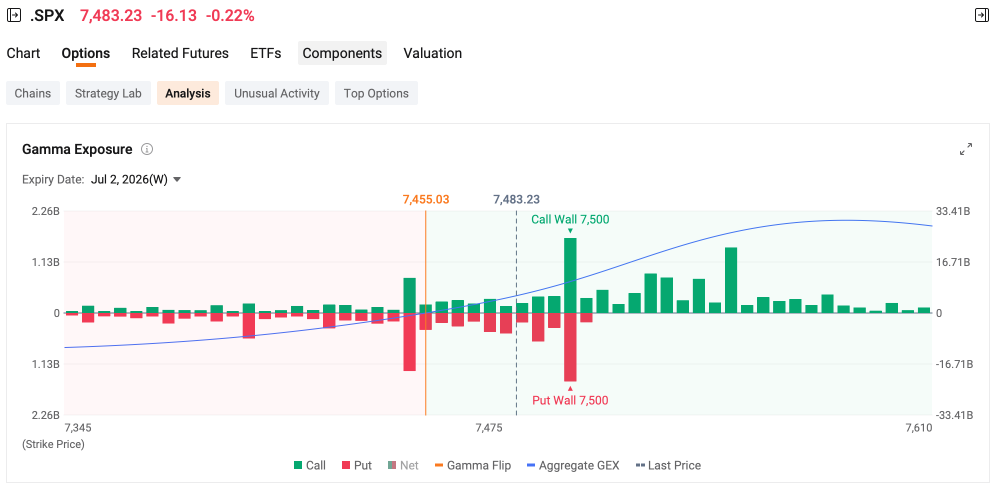Open the Valuation tab
The height and width of the screenshot is (486, 997).
coord(432,53)
